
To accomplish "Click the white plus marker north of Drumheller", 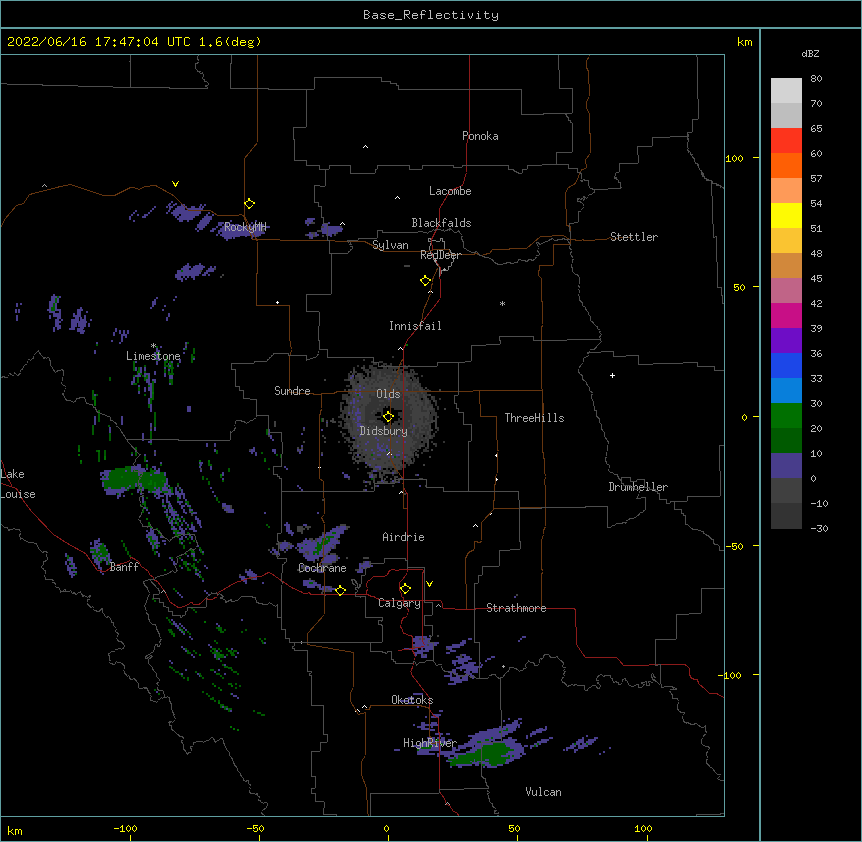I will 612,375.
